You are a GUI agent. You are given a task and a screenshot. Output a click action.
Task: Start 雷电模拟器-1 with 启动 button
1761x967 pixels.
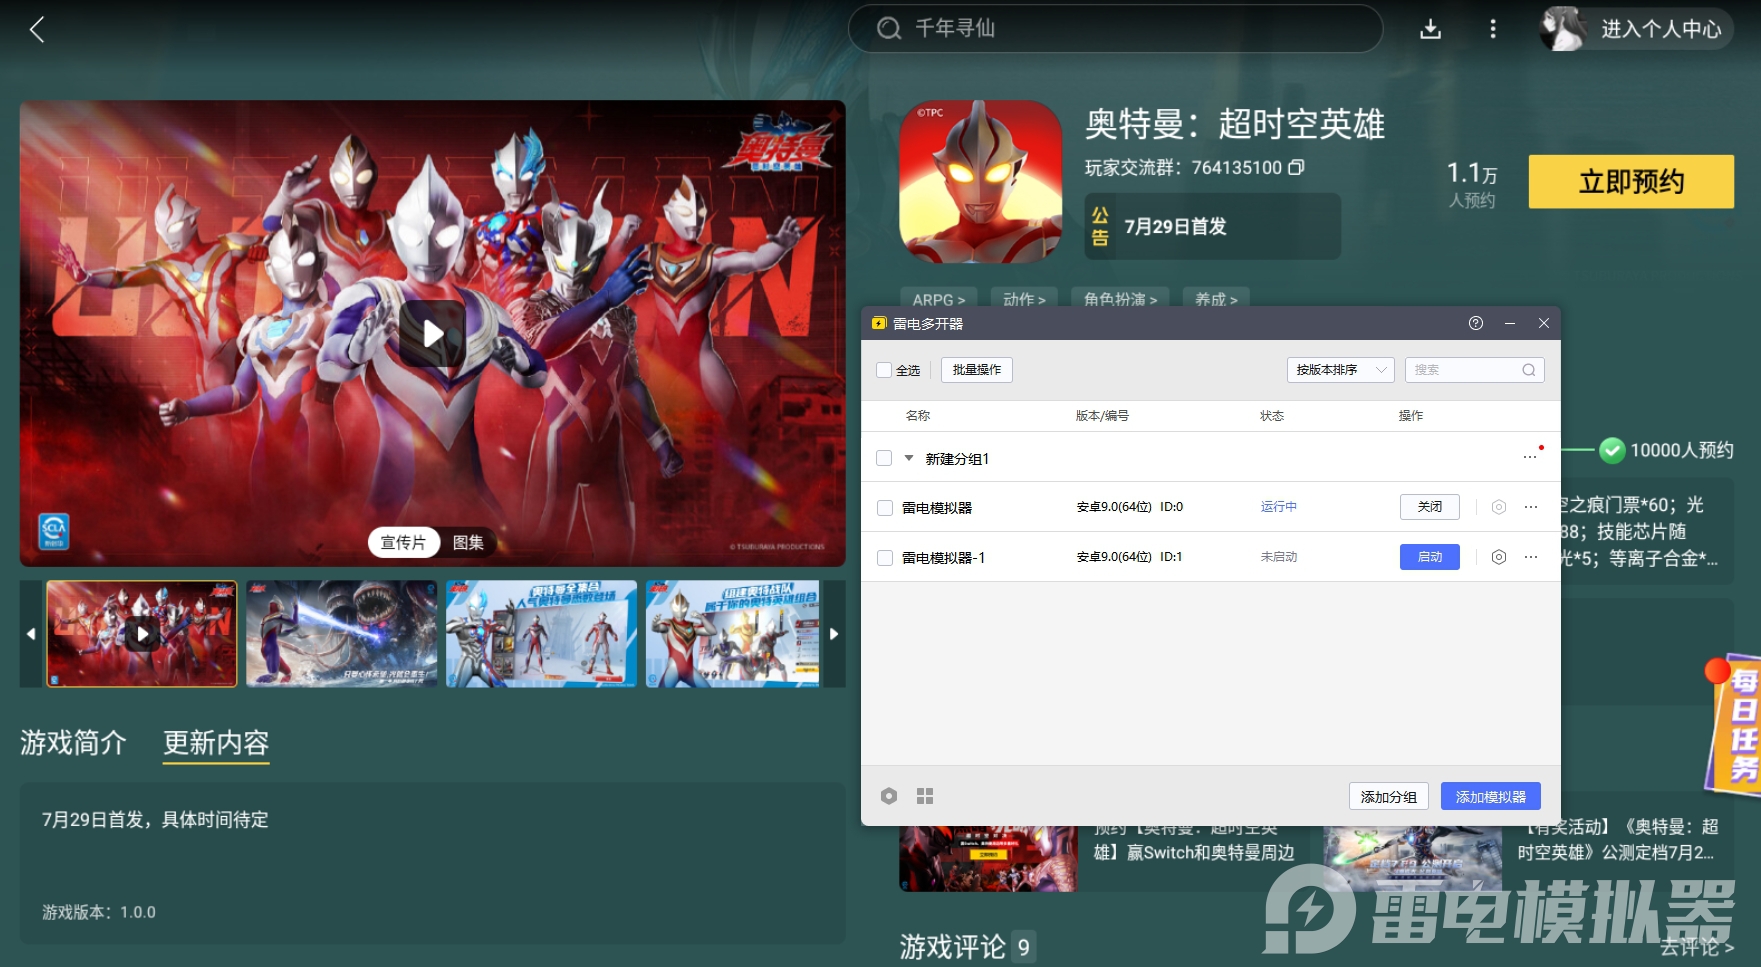(1430, 557)
